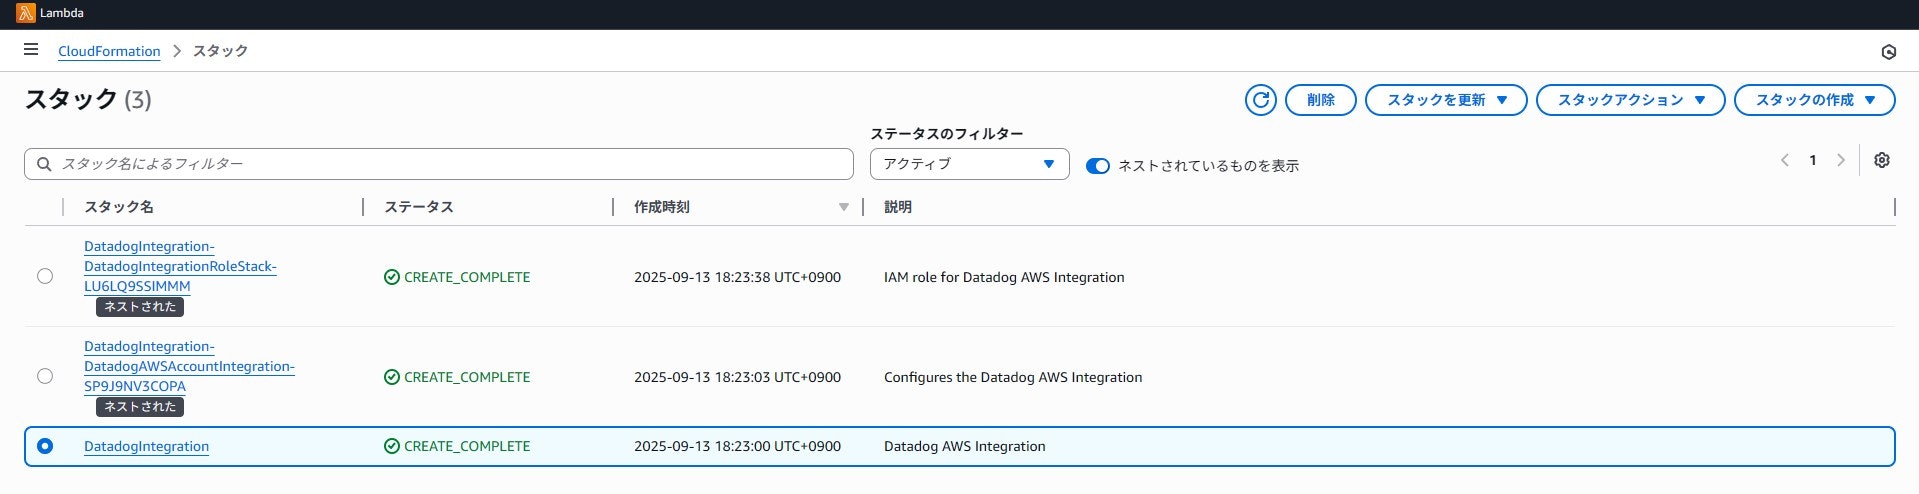Image resolution: width=1919 pixels, height=494 pixels.
Task: Click the green check icon for the DatadogIntegration row
Action: point(392,446)
